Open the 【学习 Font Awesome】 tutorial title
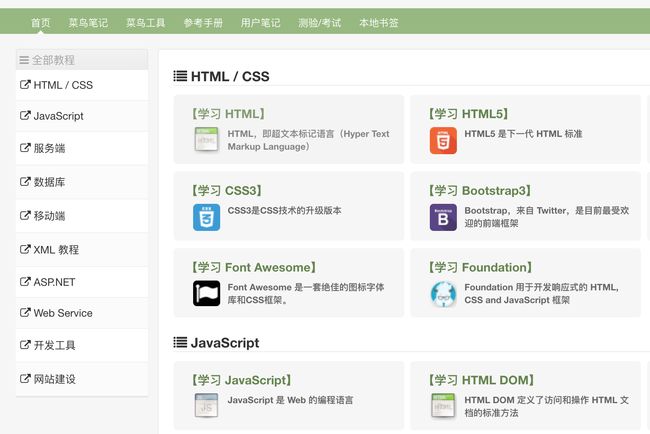This screenshot has width=650, height=434. point(254,267)
